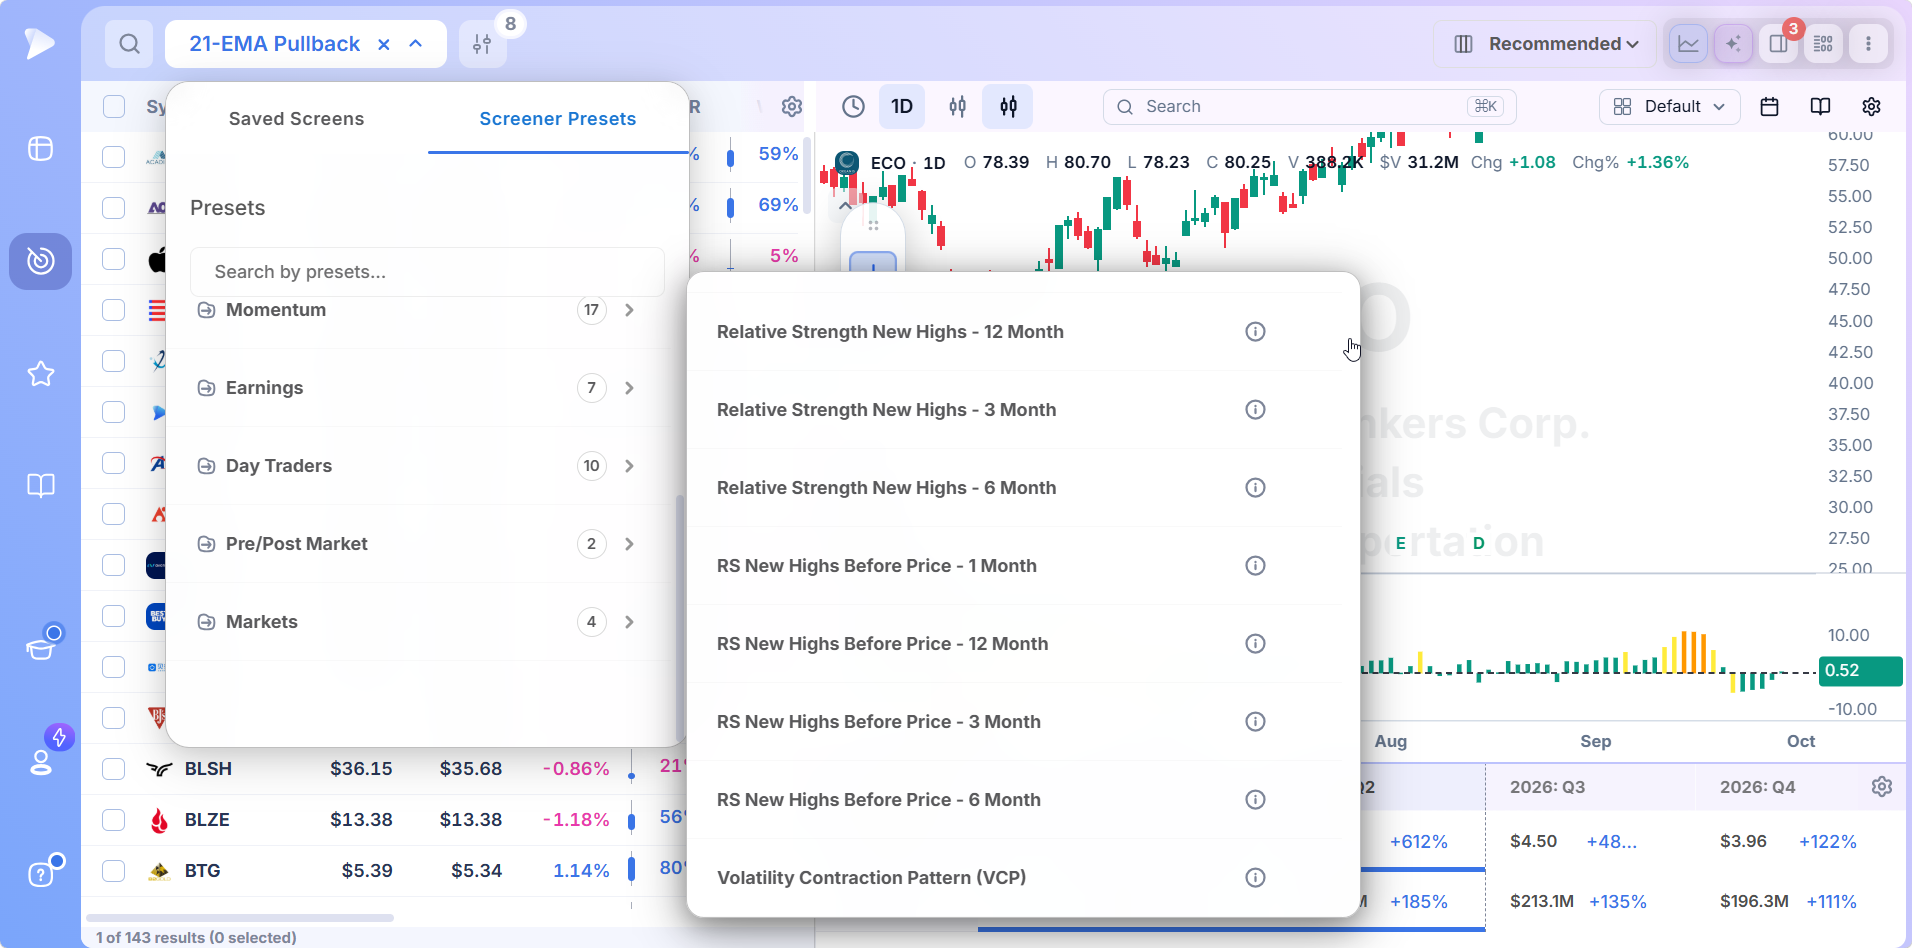Open the table column settings gear
This screenshot has width=1912, height=948.
pyautogui.click(x=791, y=107)
